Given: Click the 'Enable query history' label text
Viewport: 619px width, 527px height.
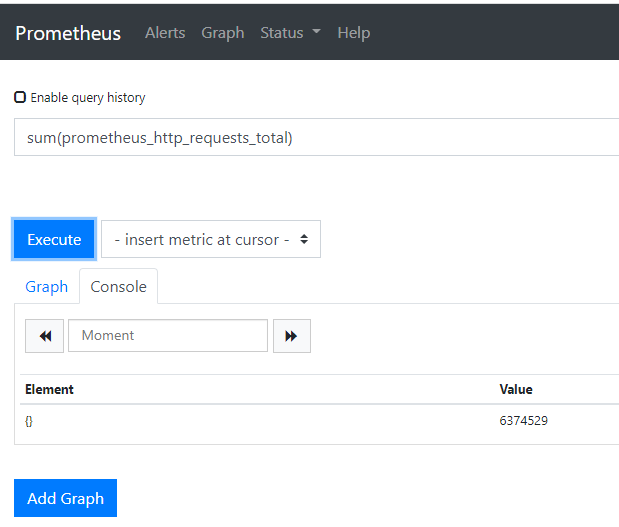Looking at the screenshot, I should tap(88, 98).
